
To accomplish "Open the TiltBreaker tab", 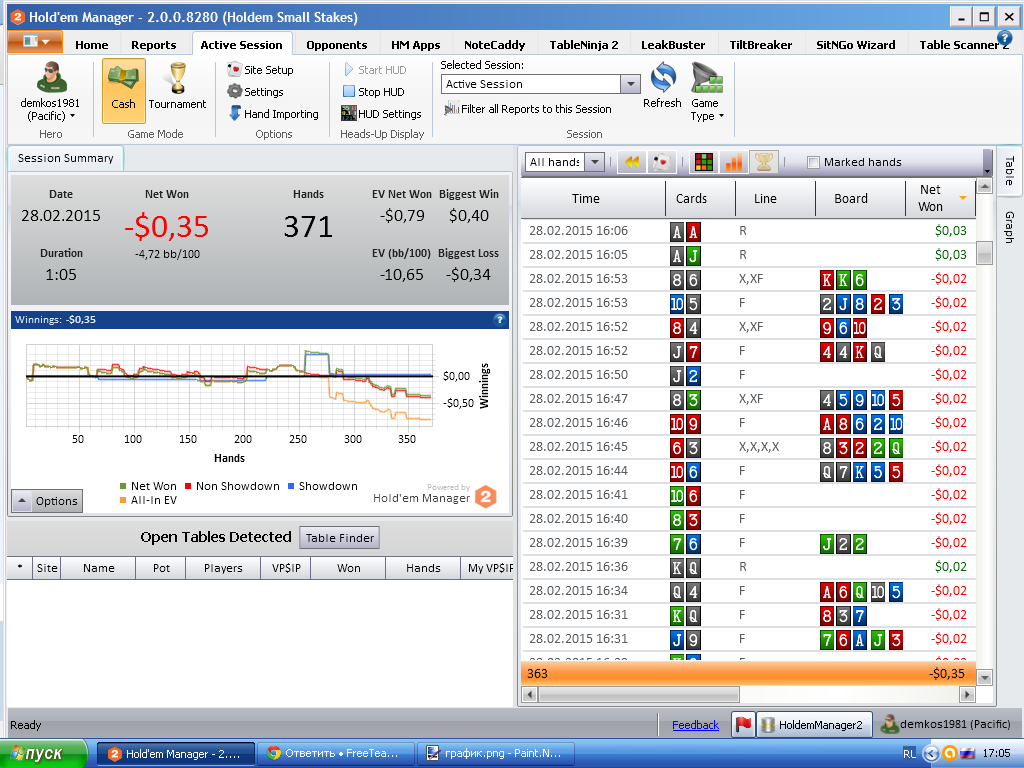I will (x=760, y=44).
